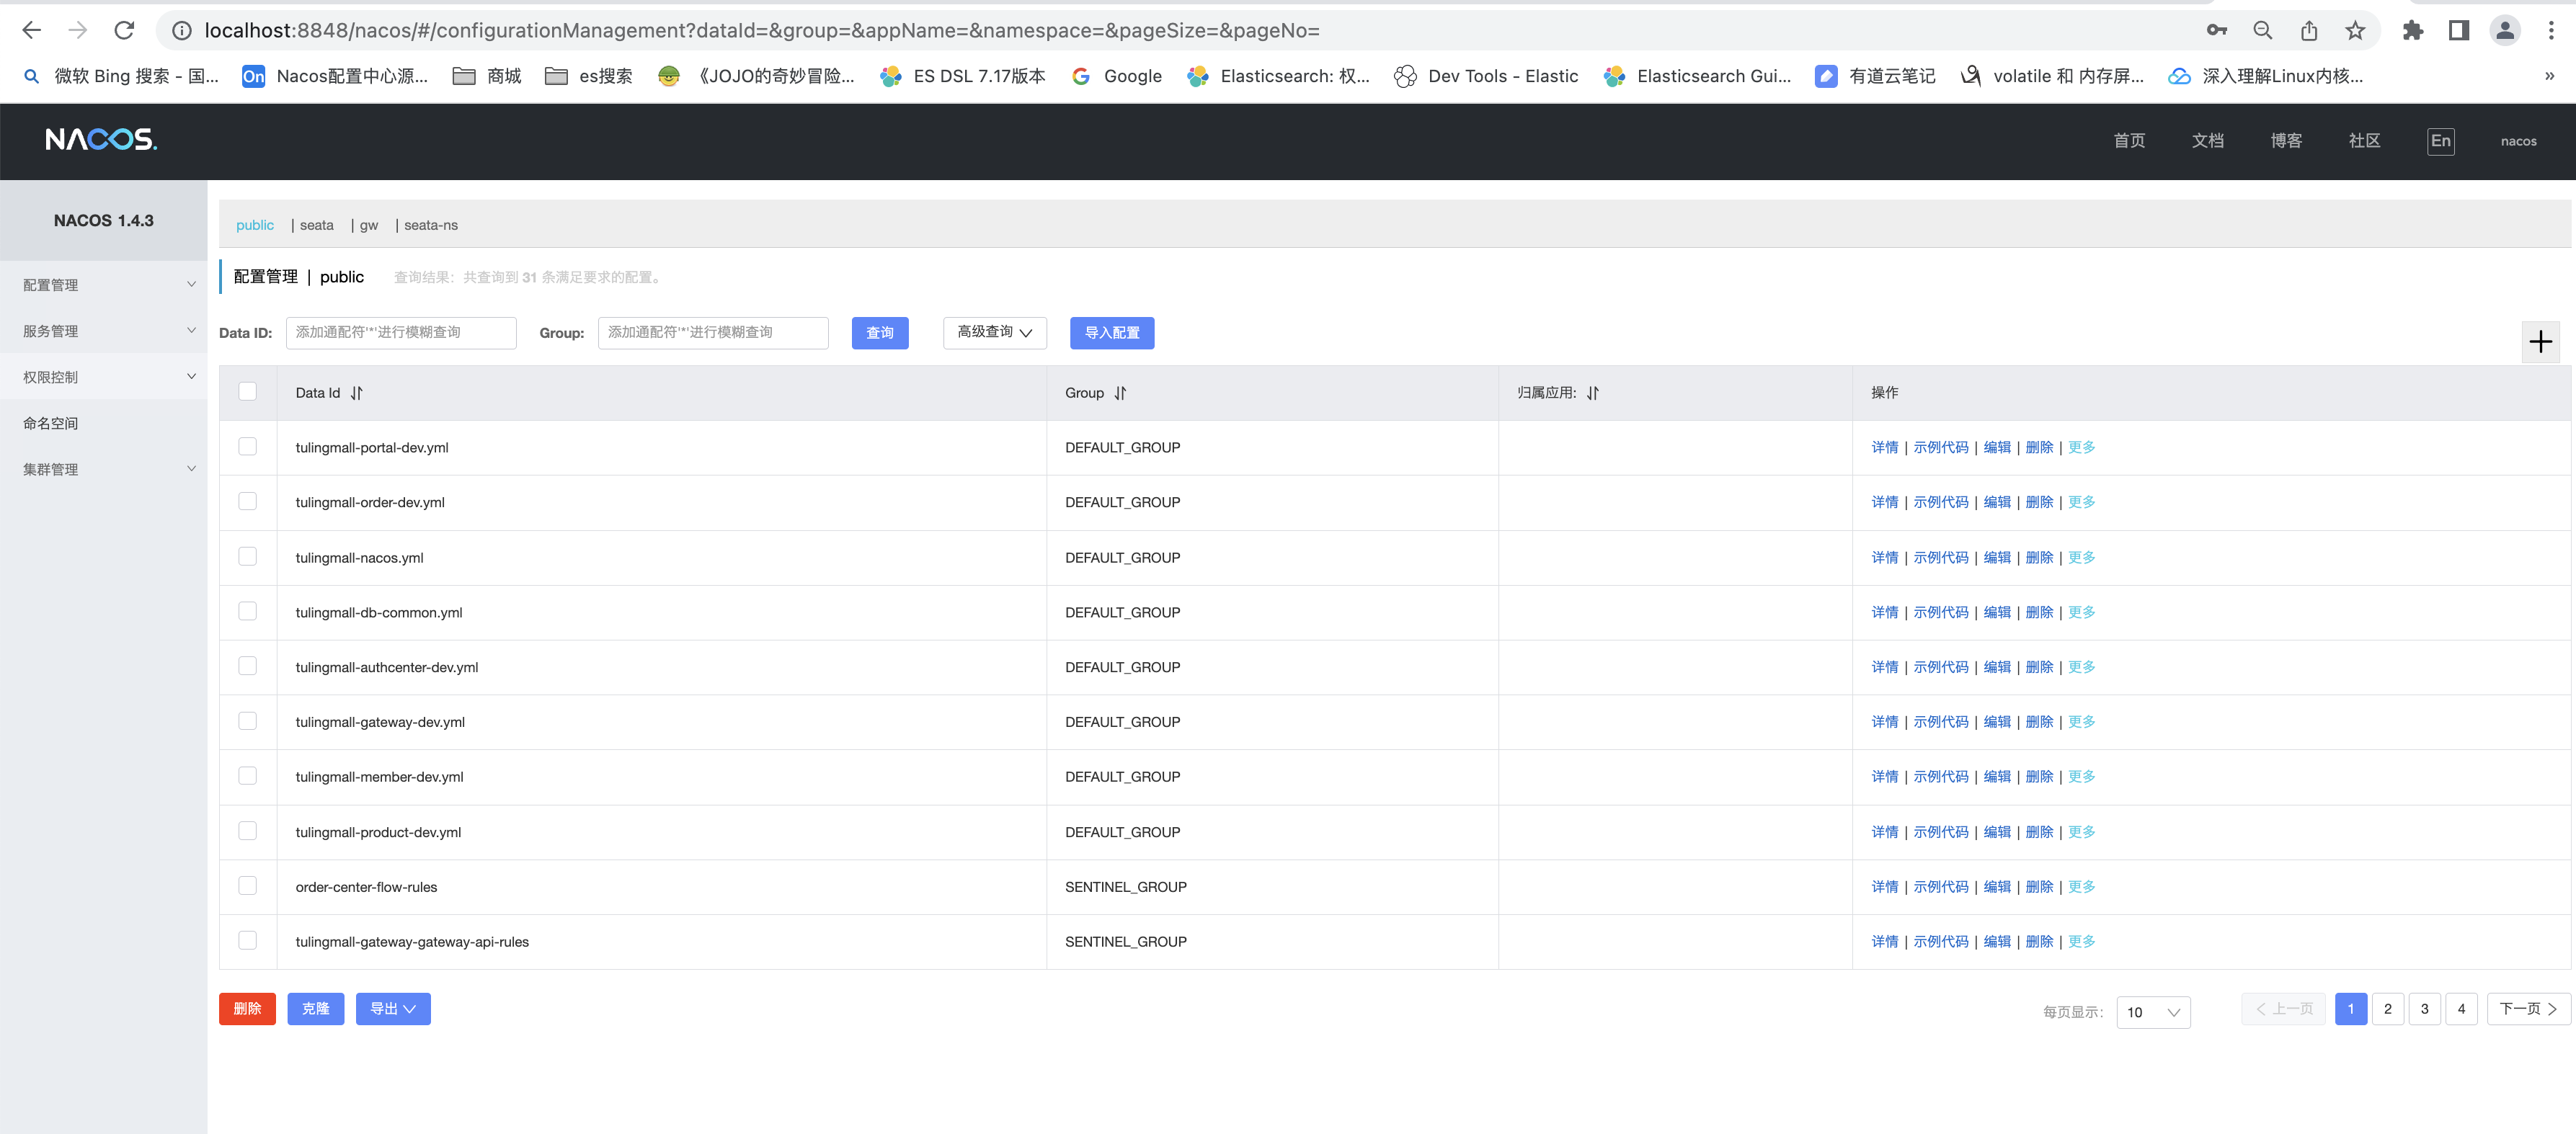
Task: Bookmark this page with star icon
Action: 2355,30
